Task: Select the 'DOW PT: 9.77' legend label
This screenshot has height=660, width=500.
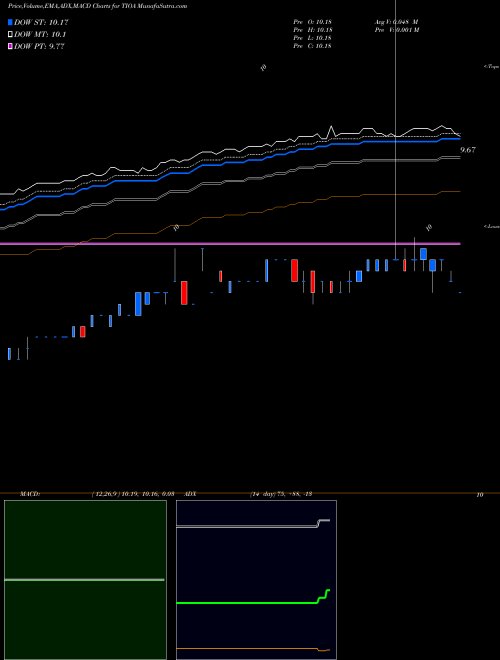Action: pyautogui.click(x=39, y=46)
